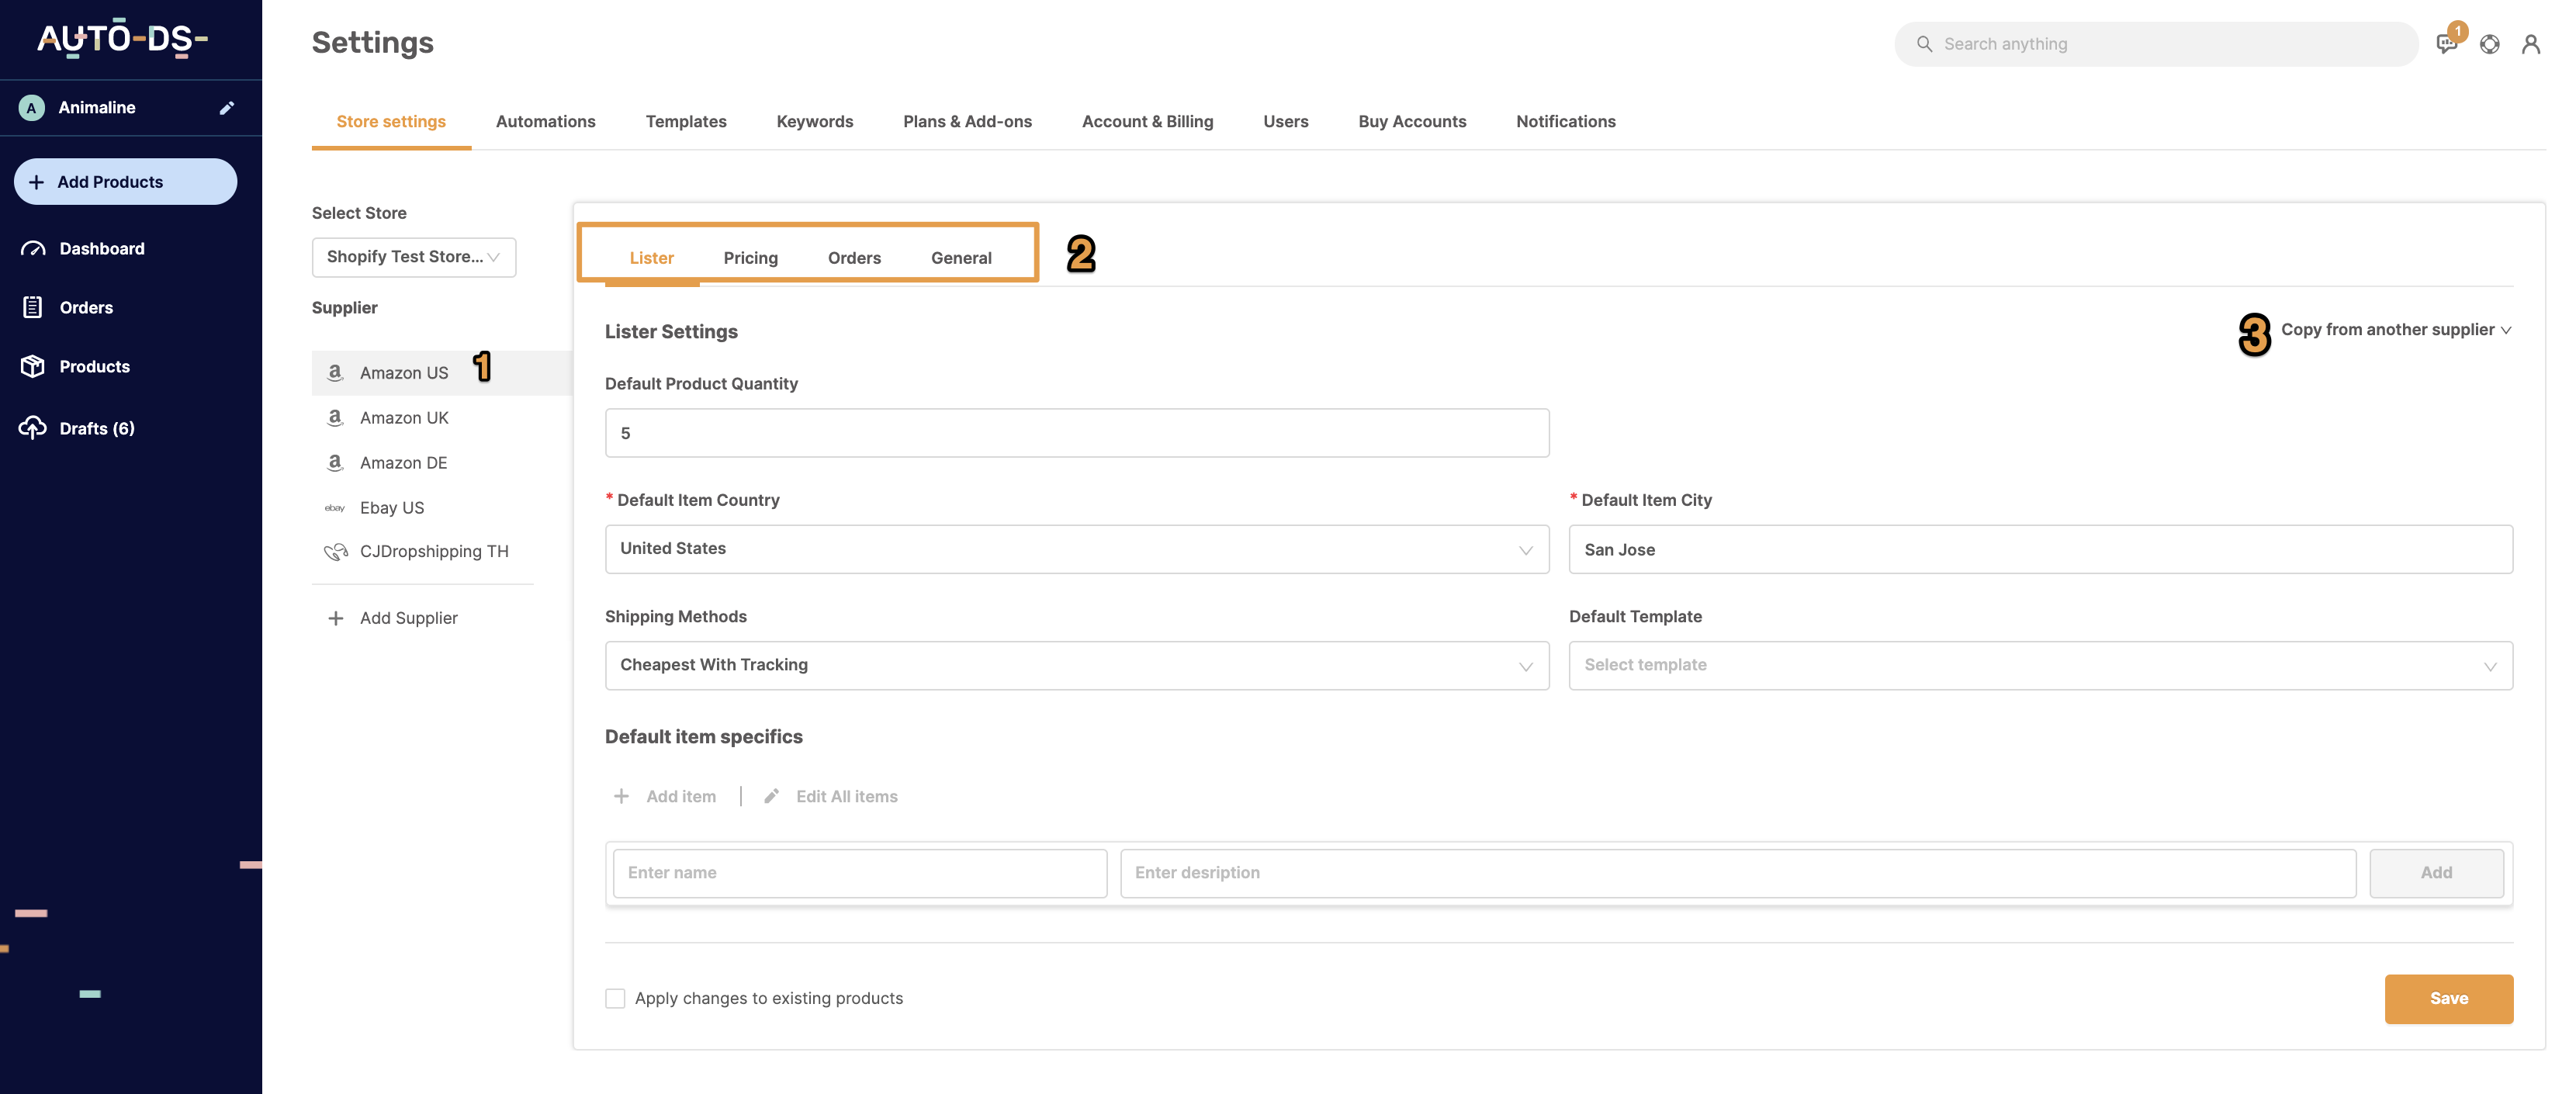Select the Lister sub-tab
This screenshot has width=2576, height=1094.
tap(652, 258)
